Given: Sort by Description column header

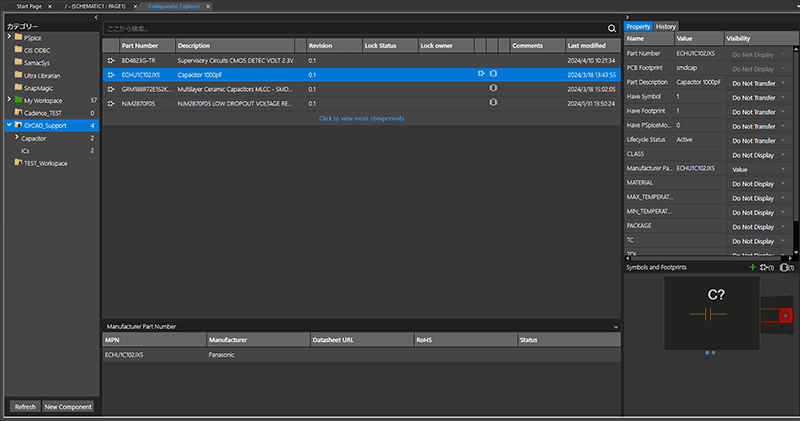Looking at the screenshot, I should tap(235, 45).
